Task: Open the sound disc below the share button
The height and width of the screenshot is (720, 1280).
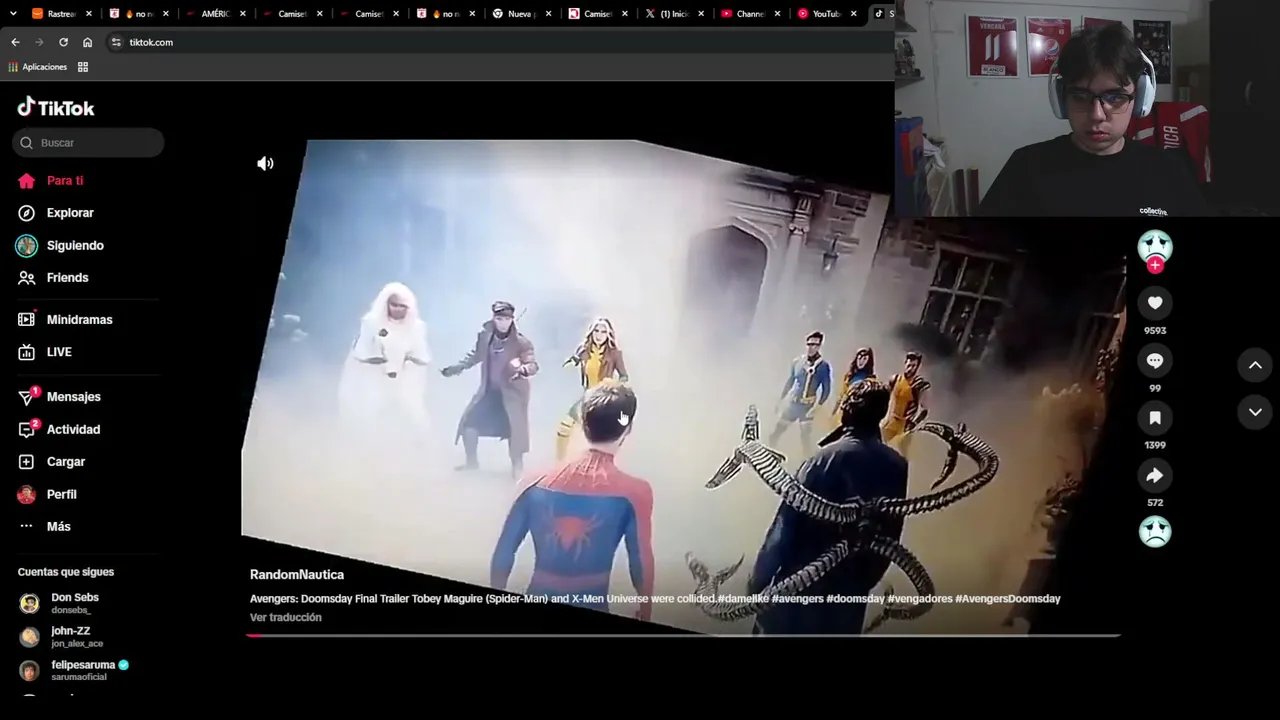Action: (x=1155, y=531)
